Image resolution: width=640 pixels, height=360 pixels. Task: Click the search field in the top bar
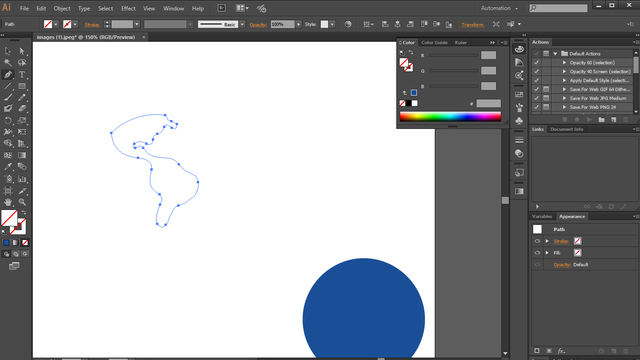point(558,8)
